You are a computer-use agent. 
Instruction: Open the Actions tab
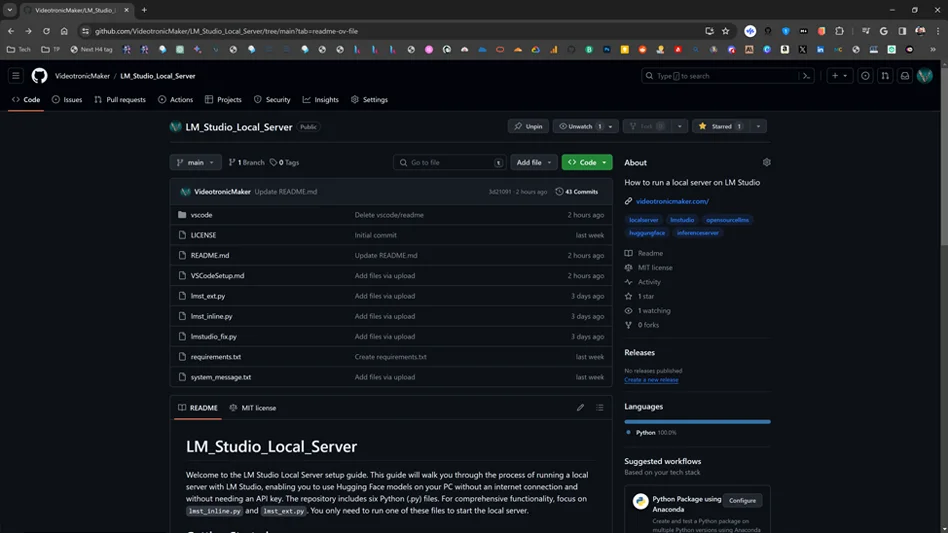(x=175, y=100)
